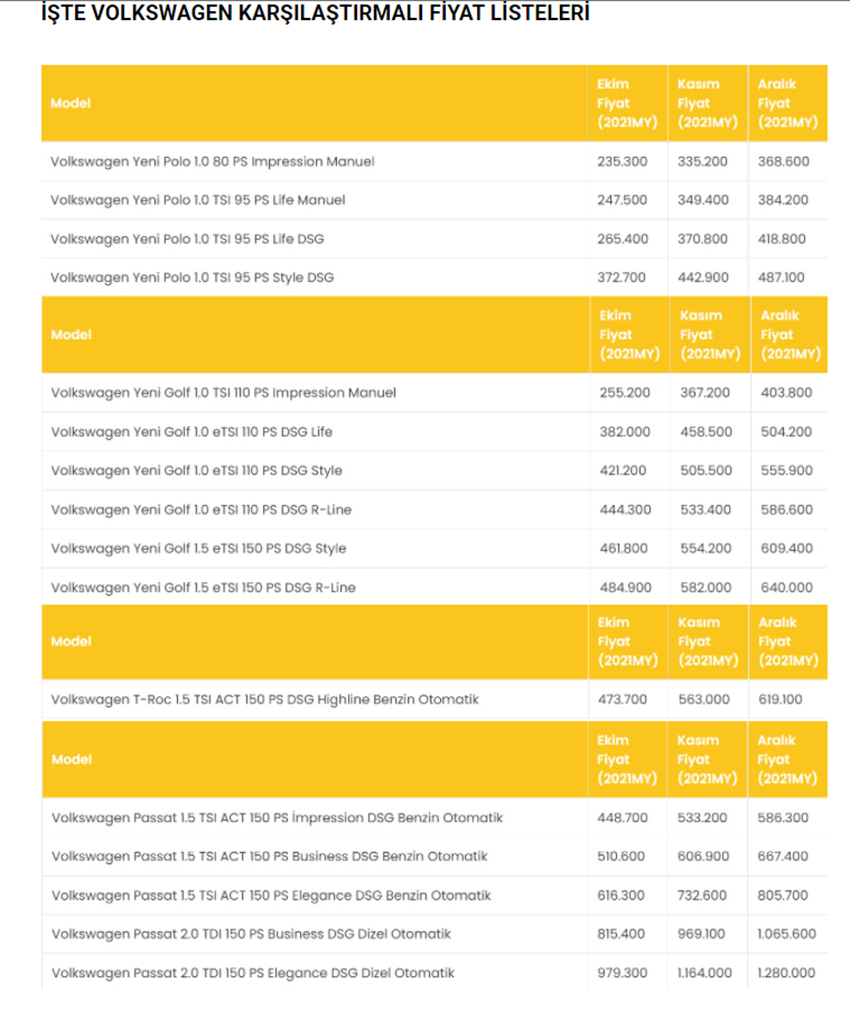The height and width of the screenshot is (1020, 850).
Task: Select T-Roc Aralık price 619.100
Action: click(x=780, y=699)
